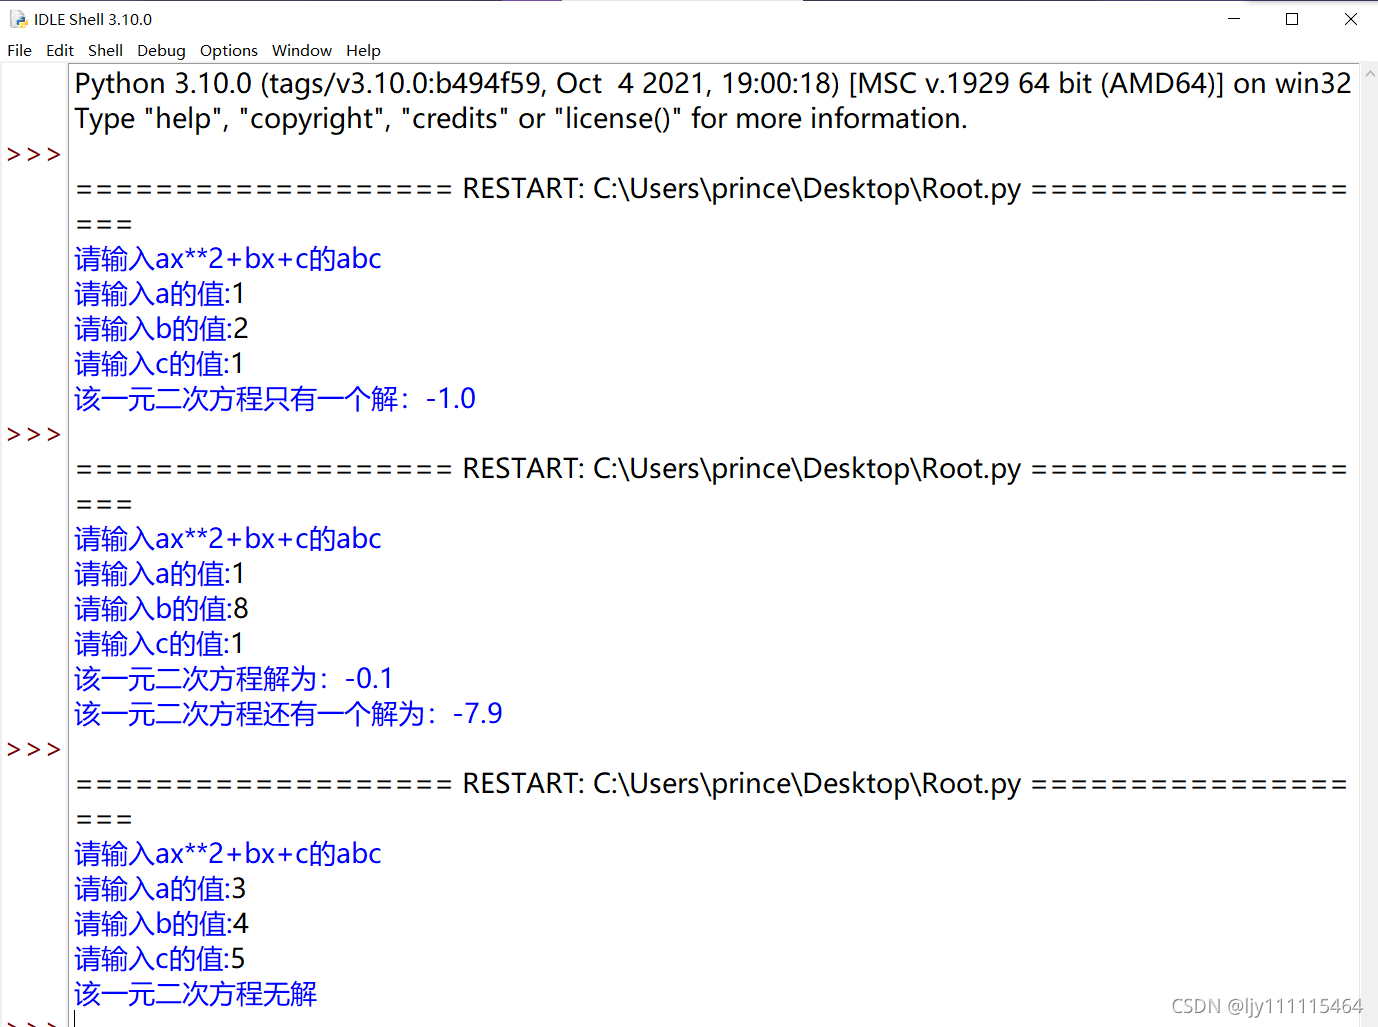1378x1027 pixels.
Task: Click the IDLE application icon in title bar
Action: tap(17, 18)
